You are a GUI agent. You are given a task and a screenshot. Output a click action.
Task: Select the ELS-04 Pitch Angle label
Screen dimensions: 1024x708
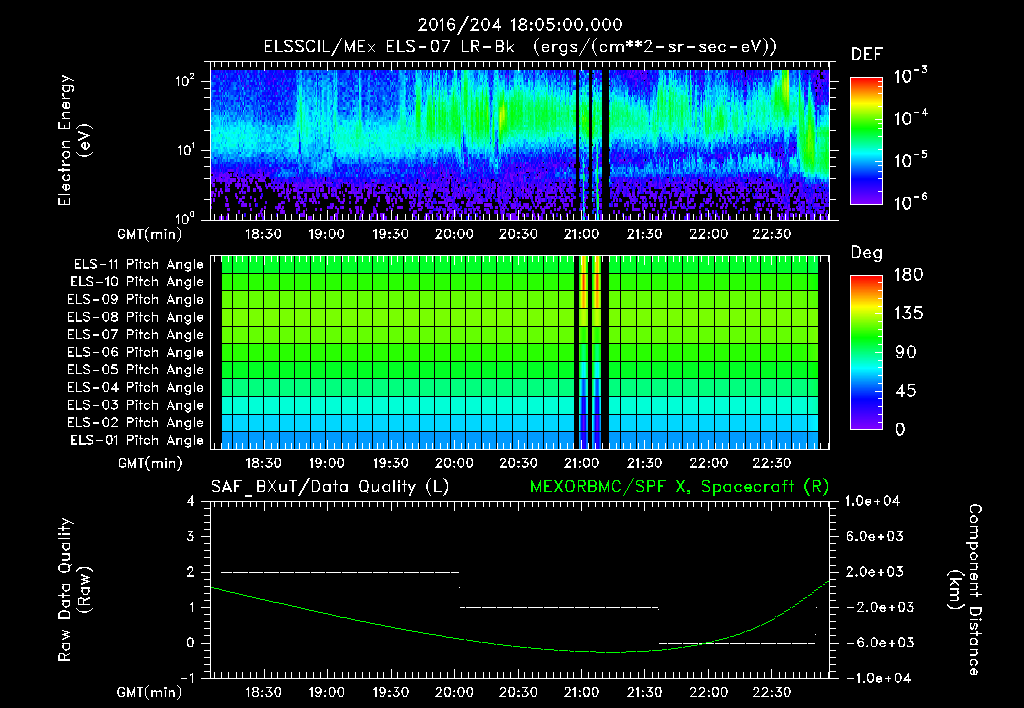click(x=136, y=388)
